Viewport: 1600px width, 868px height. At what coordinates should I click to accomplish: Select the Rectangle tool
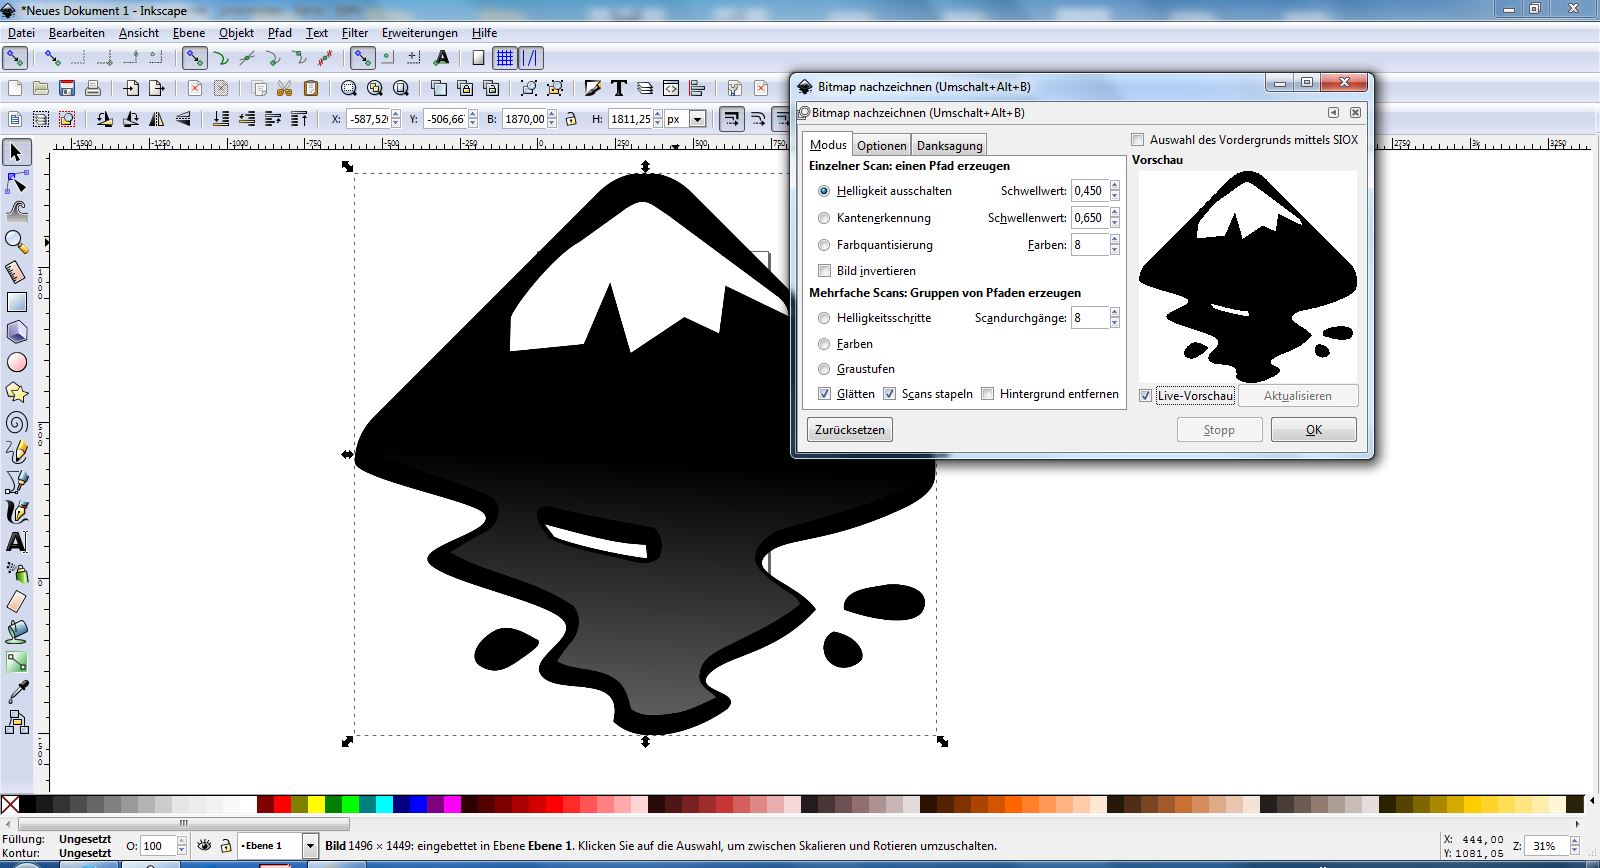point(16,301)
